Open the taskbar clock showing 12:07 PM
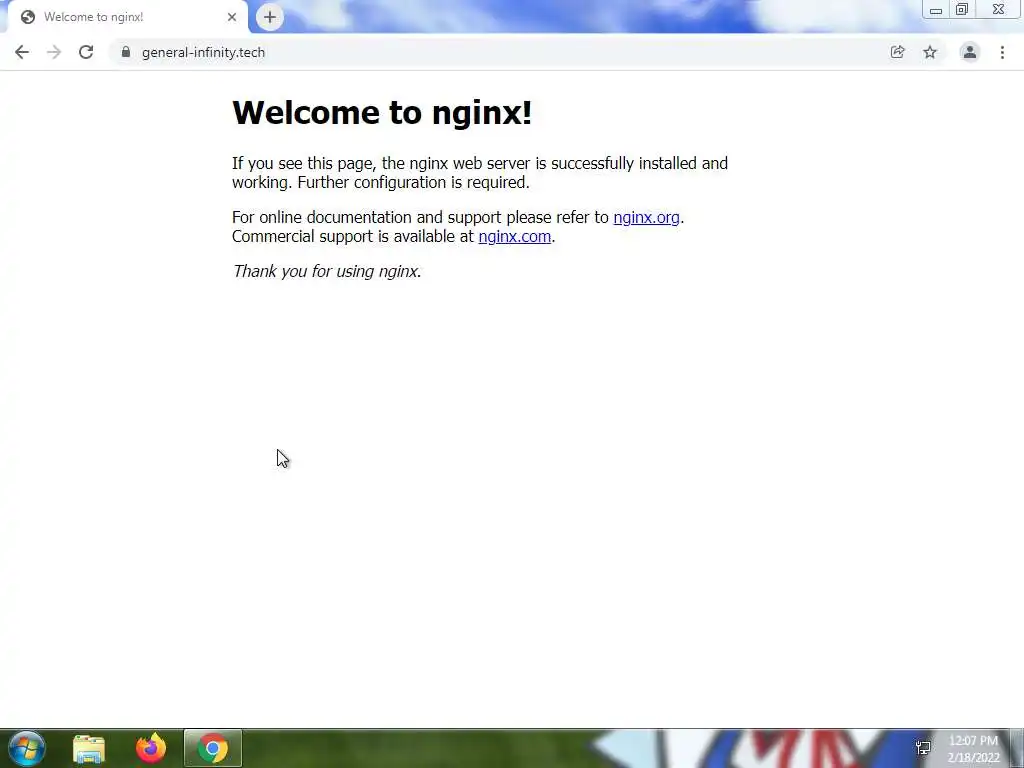This screenshot has height=768, width=1024. (x=974, y=749)
